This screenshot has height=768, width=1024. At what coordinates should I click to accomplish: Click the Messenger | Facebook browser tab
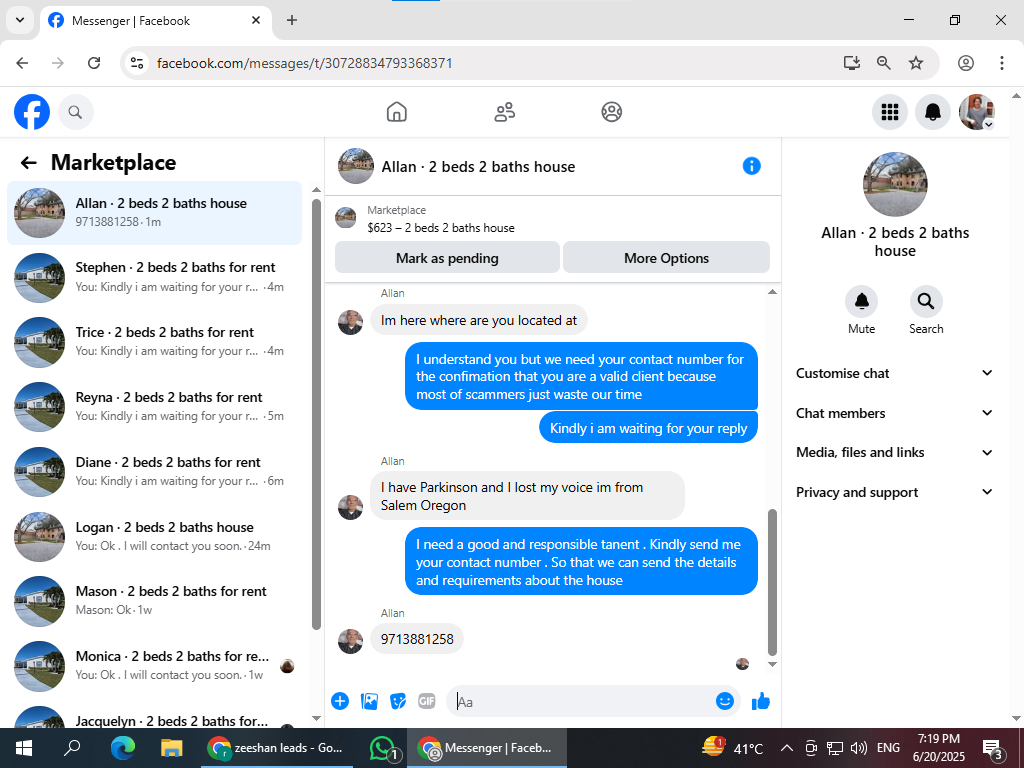[x=155, y=21]
